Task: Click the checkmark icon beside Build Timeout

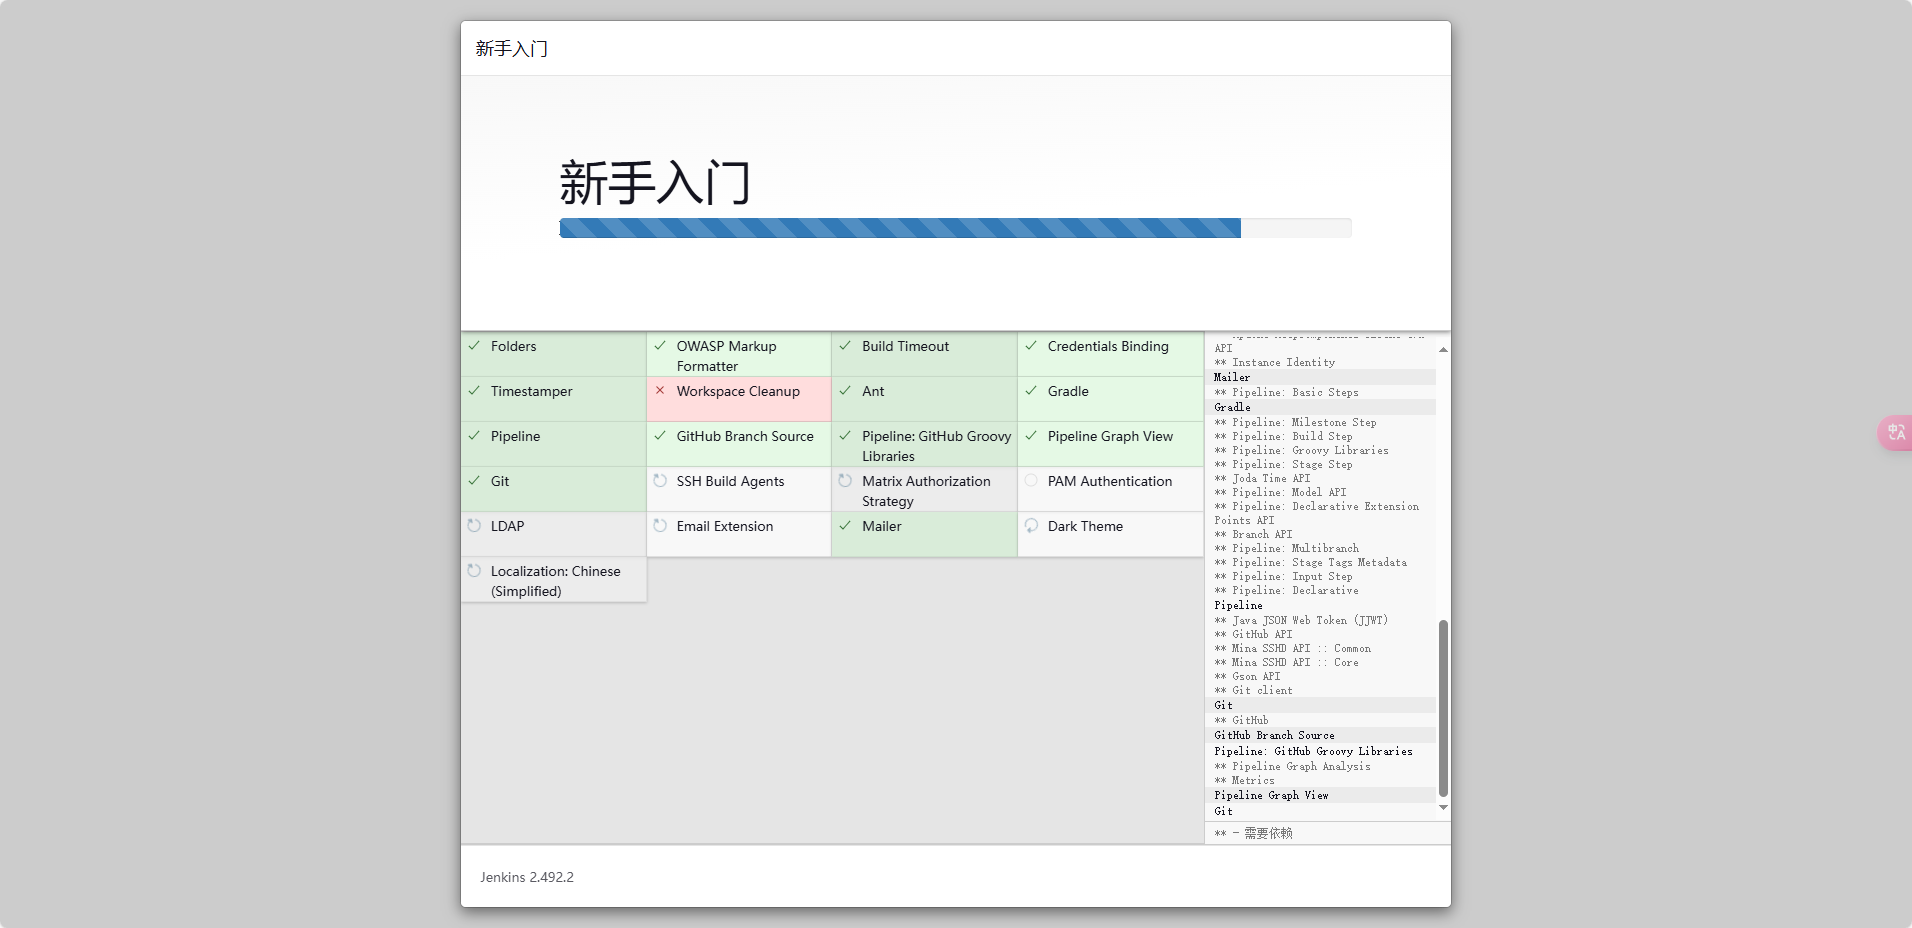Action: [845, 346]
